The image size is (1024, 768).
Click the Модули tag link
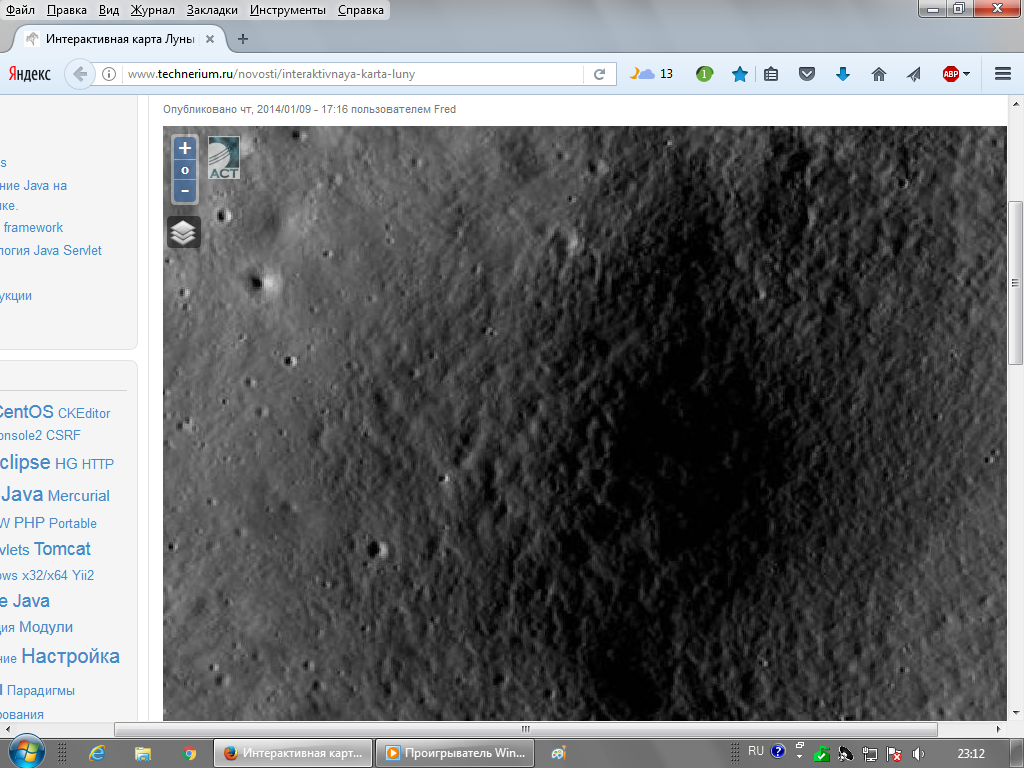[x=46, y=627]
